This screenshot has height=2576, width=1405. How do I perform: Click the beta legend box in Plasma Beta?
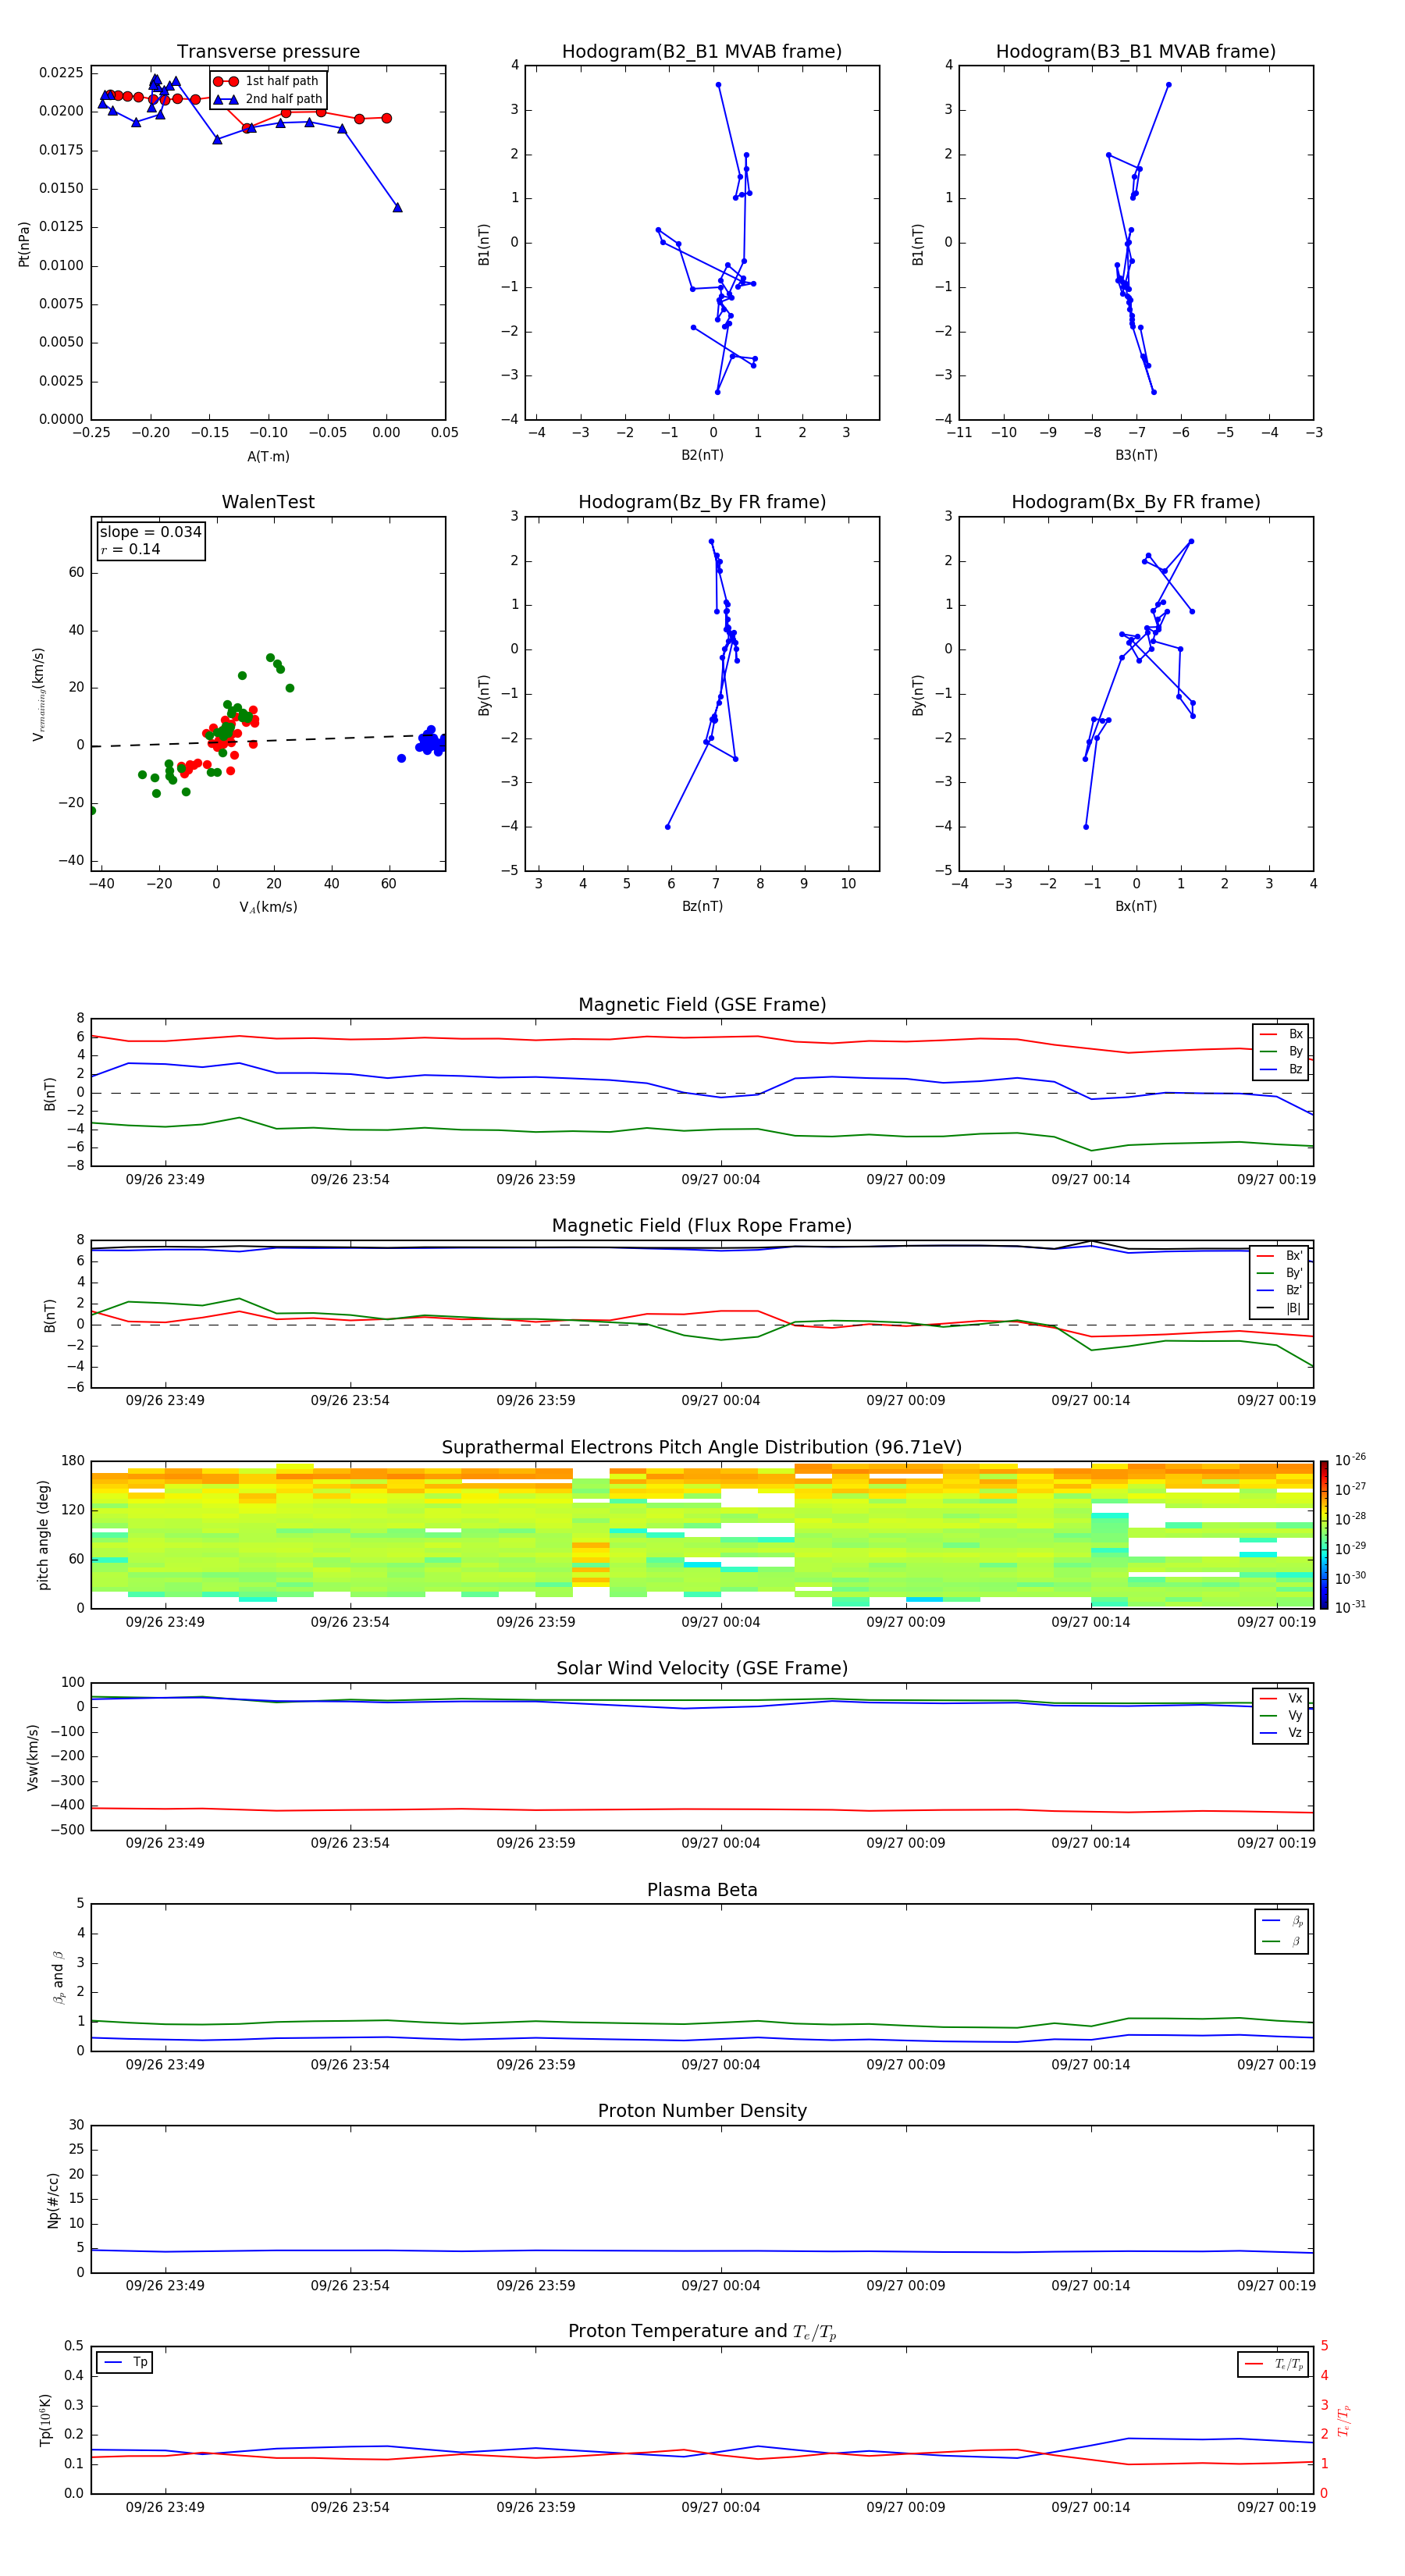[1281, 1932]
